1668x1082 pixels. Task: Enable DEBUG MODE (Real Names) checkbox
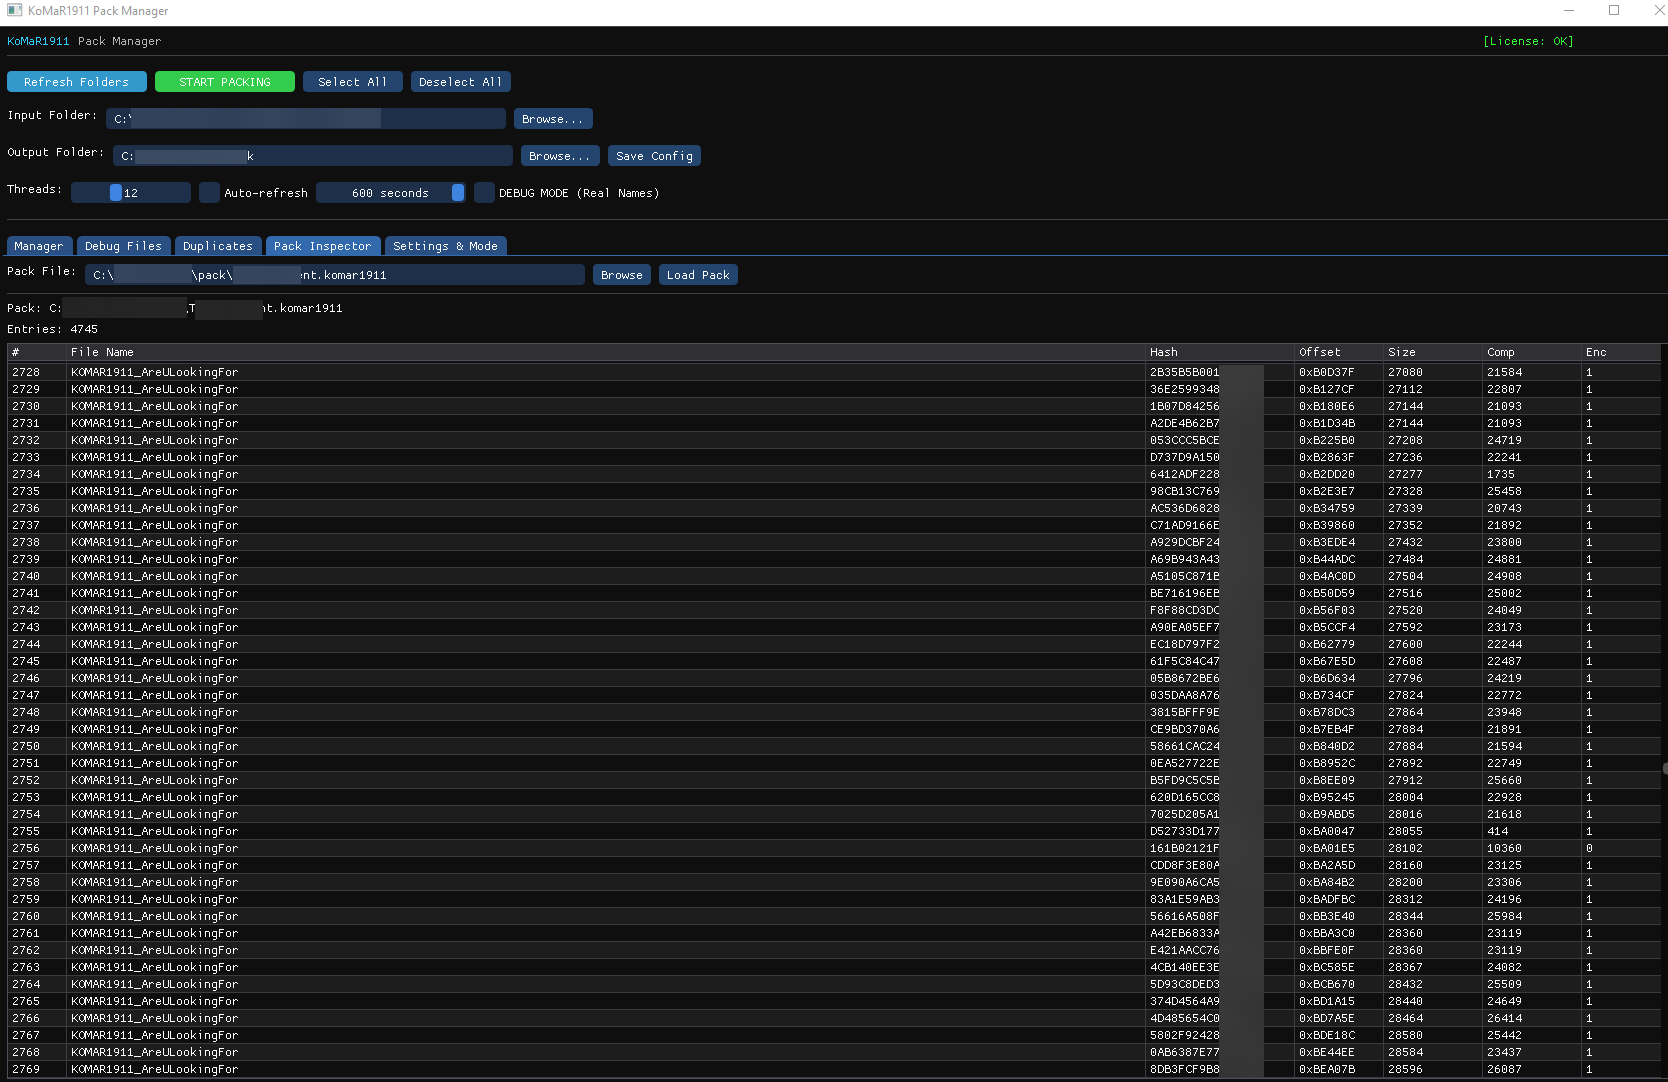tap(484, 193)
